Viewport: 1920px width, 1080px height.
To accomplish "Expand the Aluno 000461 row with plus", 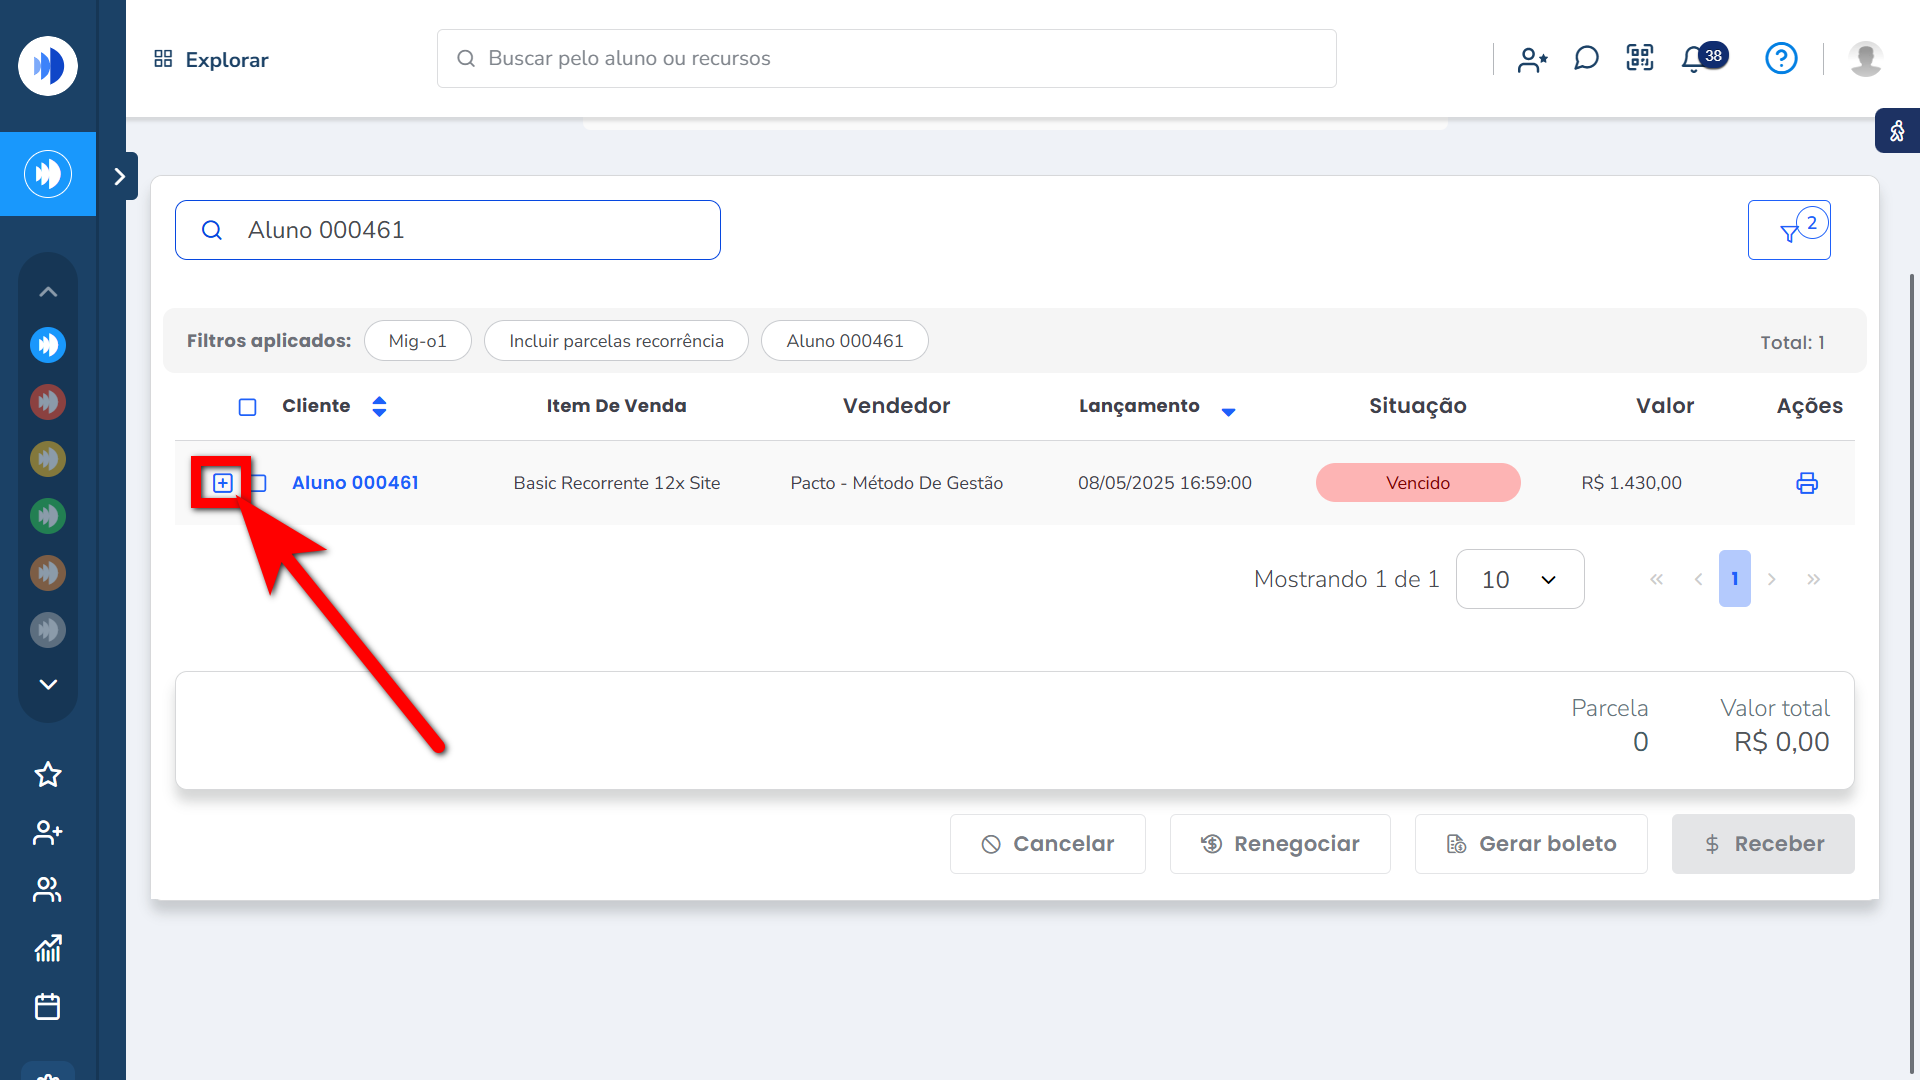I will pyautogui.click(x=223, y=483).
